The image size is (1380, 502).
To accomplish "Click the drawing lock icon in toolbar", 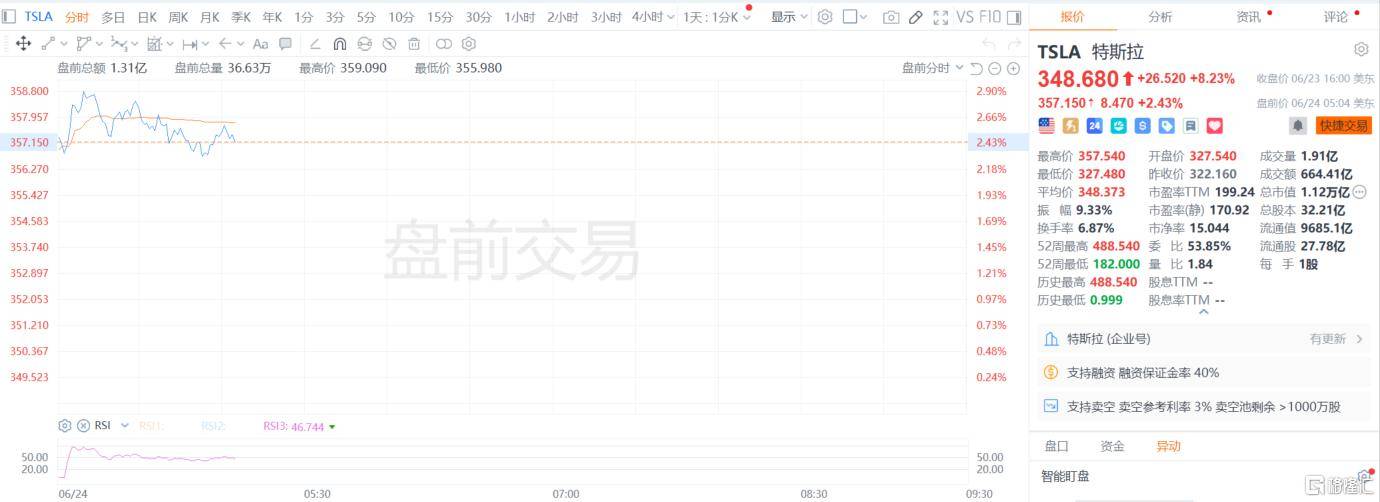I will point(364,43).
